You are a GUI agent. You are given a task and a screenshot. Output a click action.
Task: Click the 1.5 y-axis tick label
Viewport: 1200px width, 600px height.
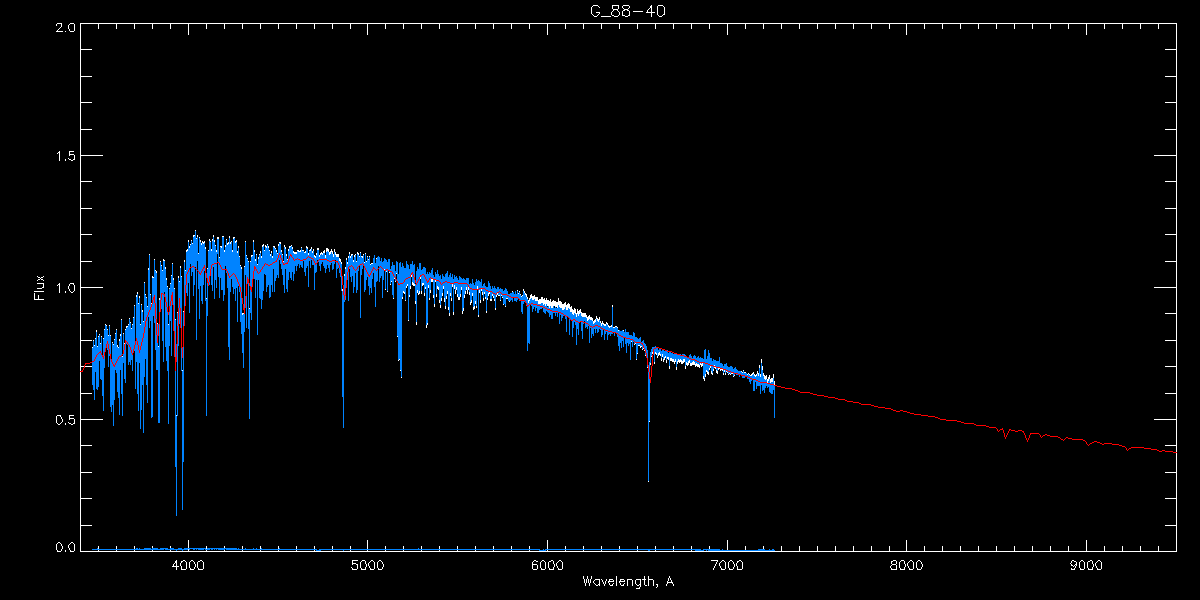(x=66, y=157)
